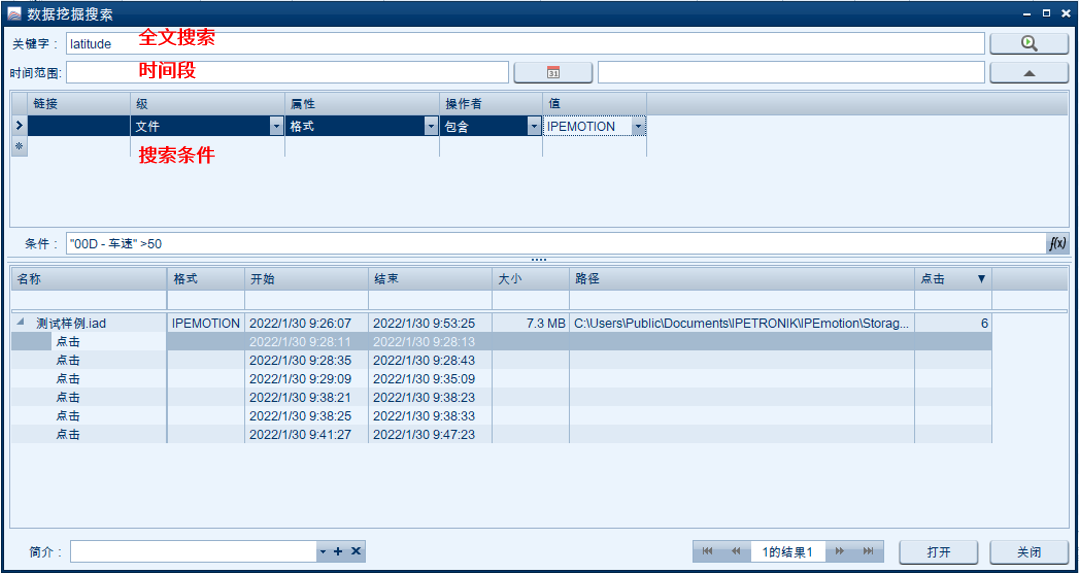Start the search with the magnifier button
The width and height of the screenshot is (1081, 577).
pyautogui.click(x=1029, y=43)
